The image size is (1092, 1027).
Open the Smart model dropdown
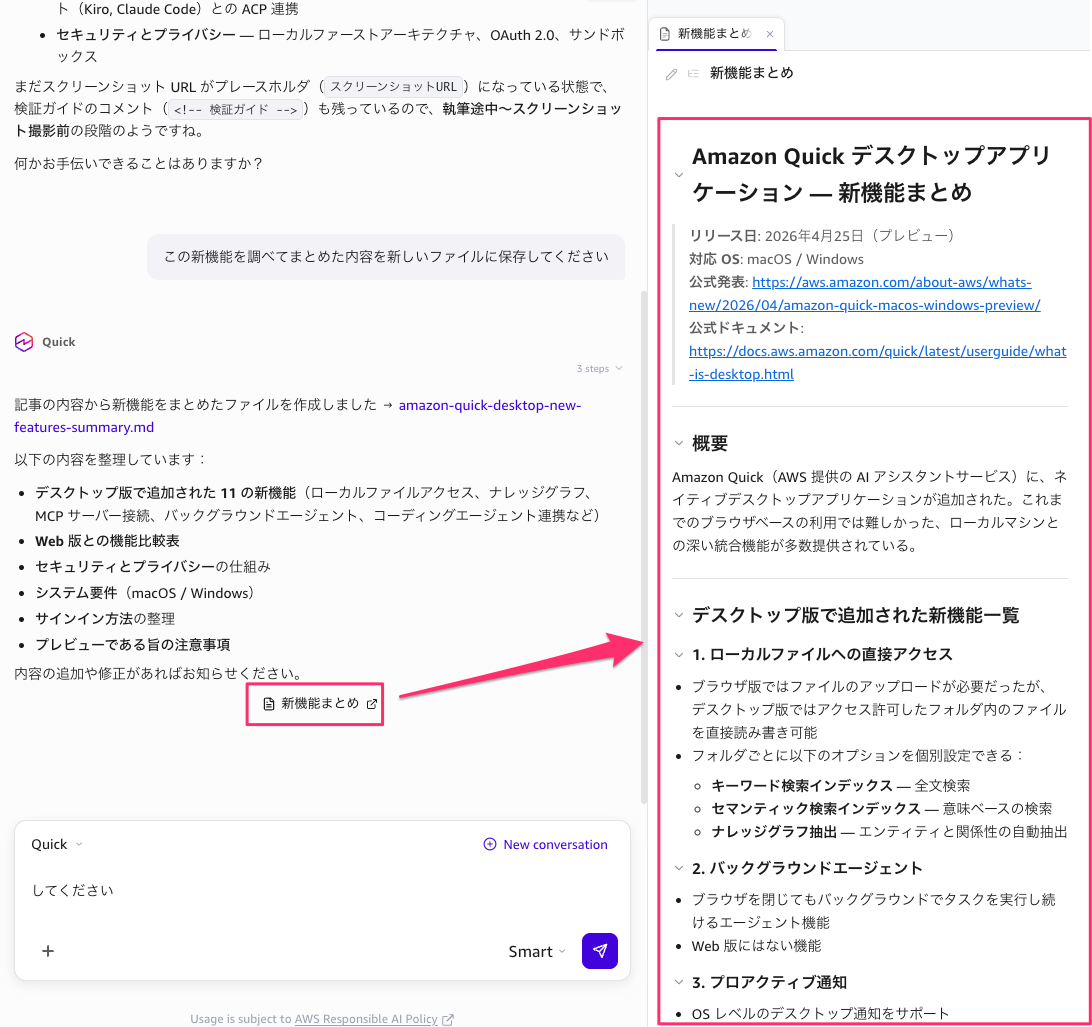tap(536, 952)
